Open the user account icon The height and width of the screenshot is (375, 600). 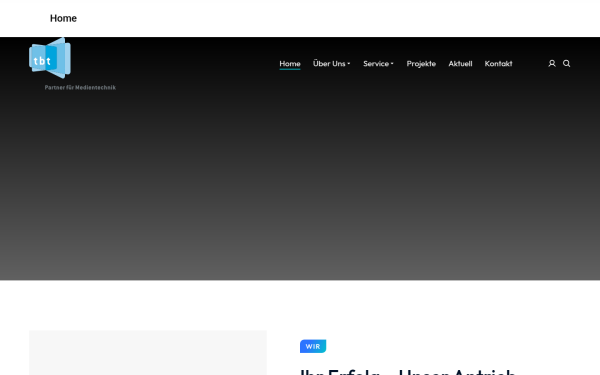(x=552, y=64)
